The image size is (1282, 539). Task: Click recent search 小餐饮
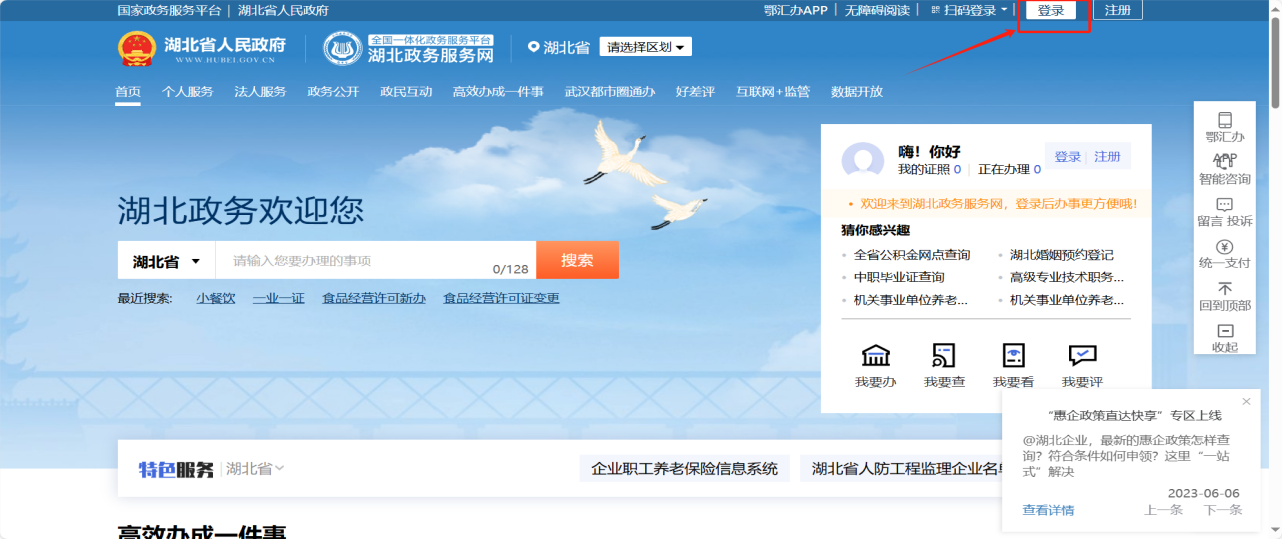coord(216,298)
